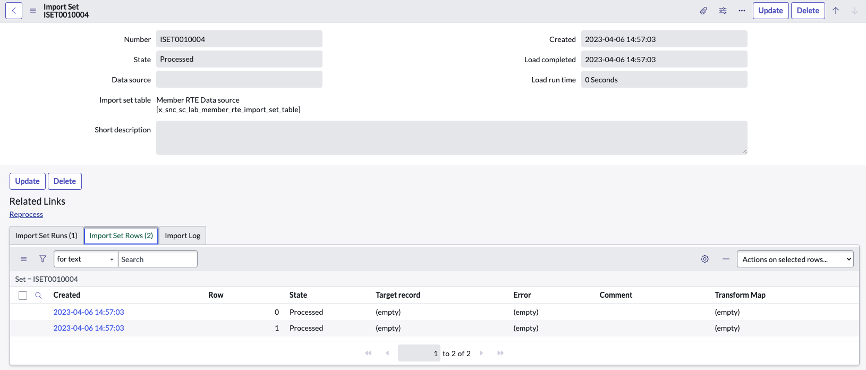Open Created link for row 0

(x=89, y=312)
